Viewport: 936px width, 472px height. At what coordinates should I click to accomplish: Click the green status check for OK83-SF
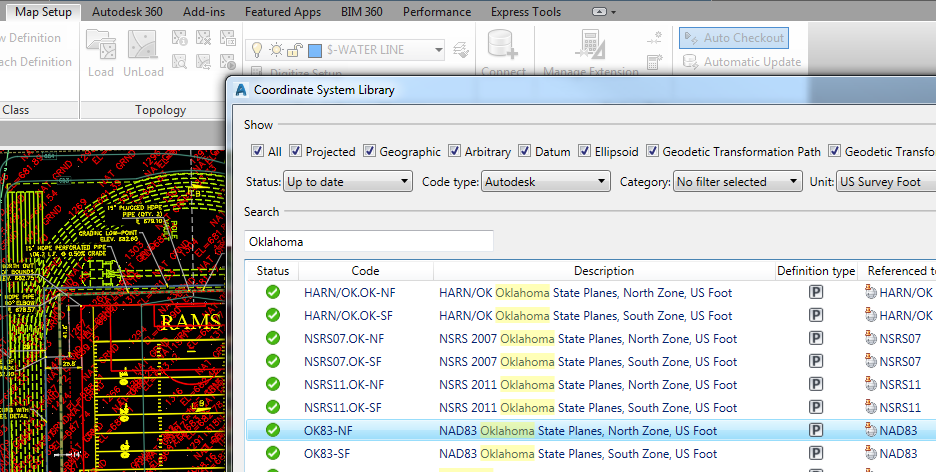[273, 454]
